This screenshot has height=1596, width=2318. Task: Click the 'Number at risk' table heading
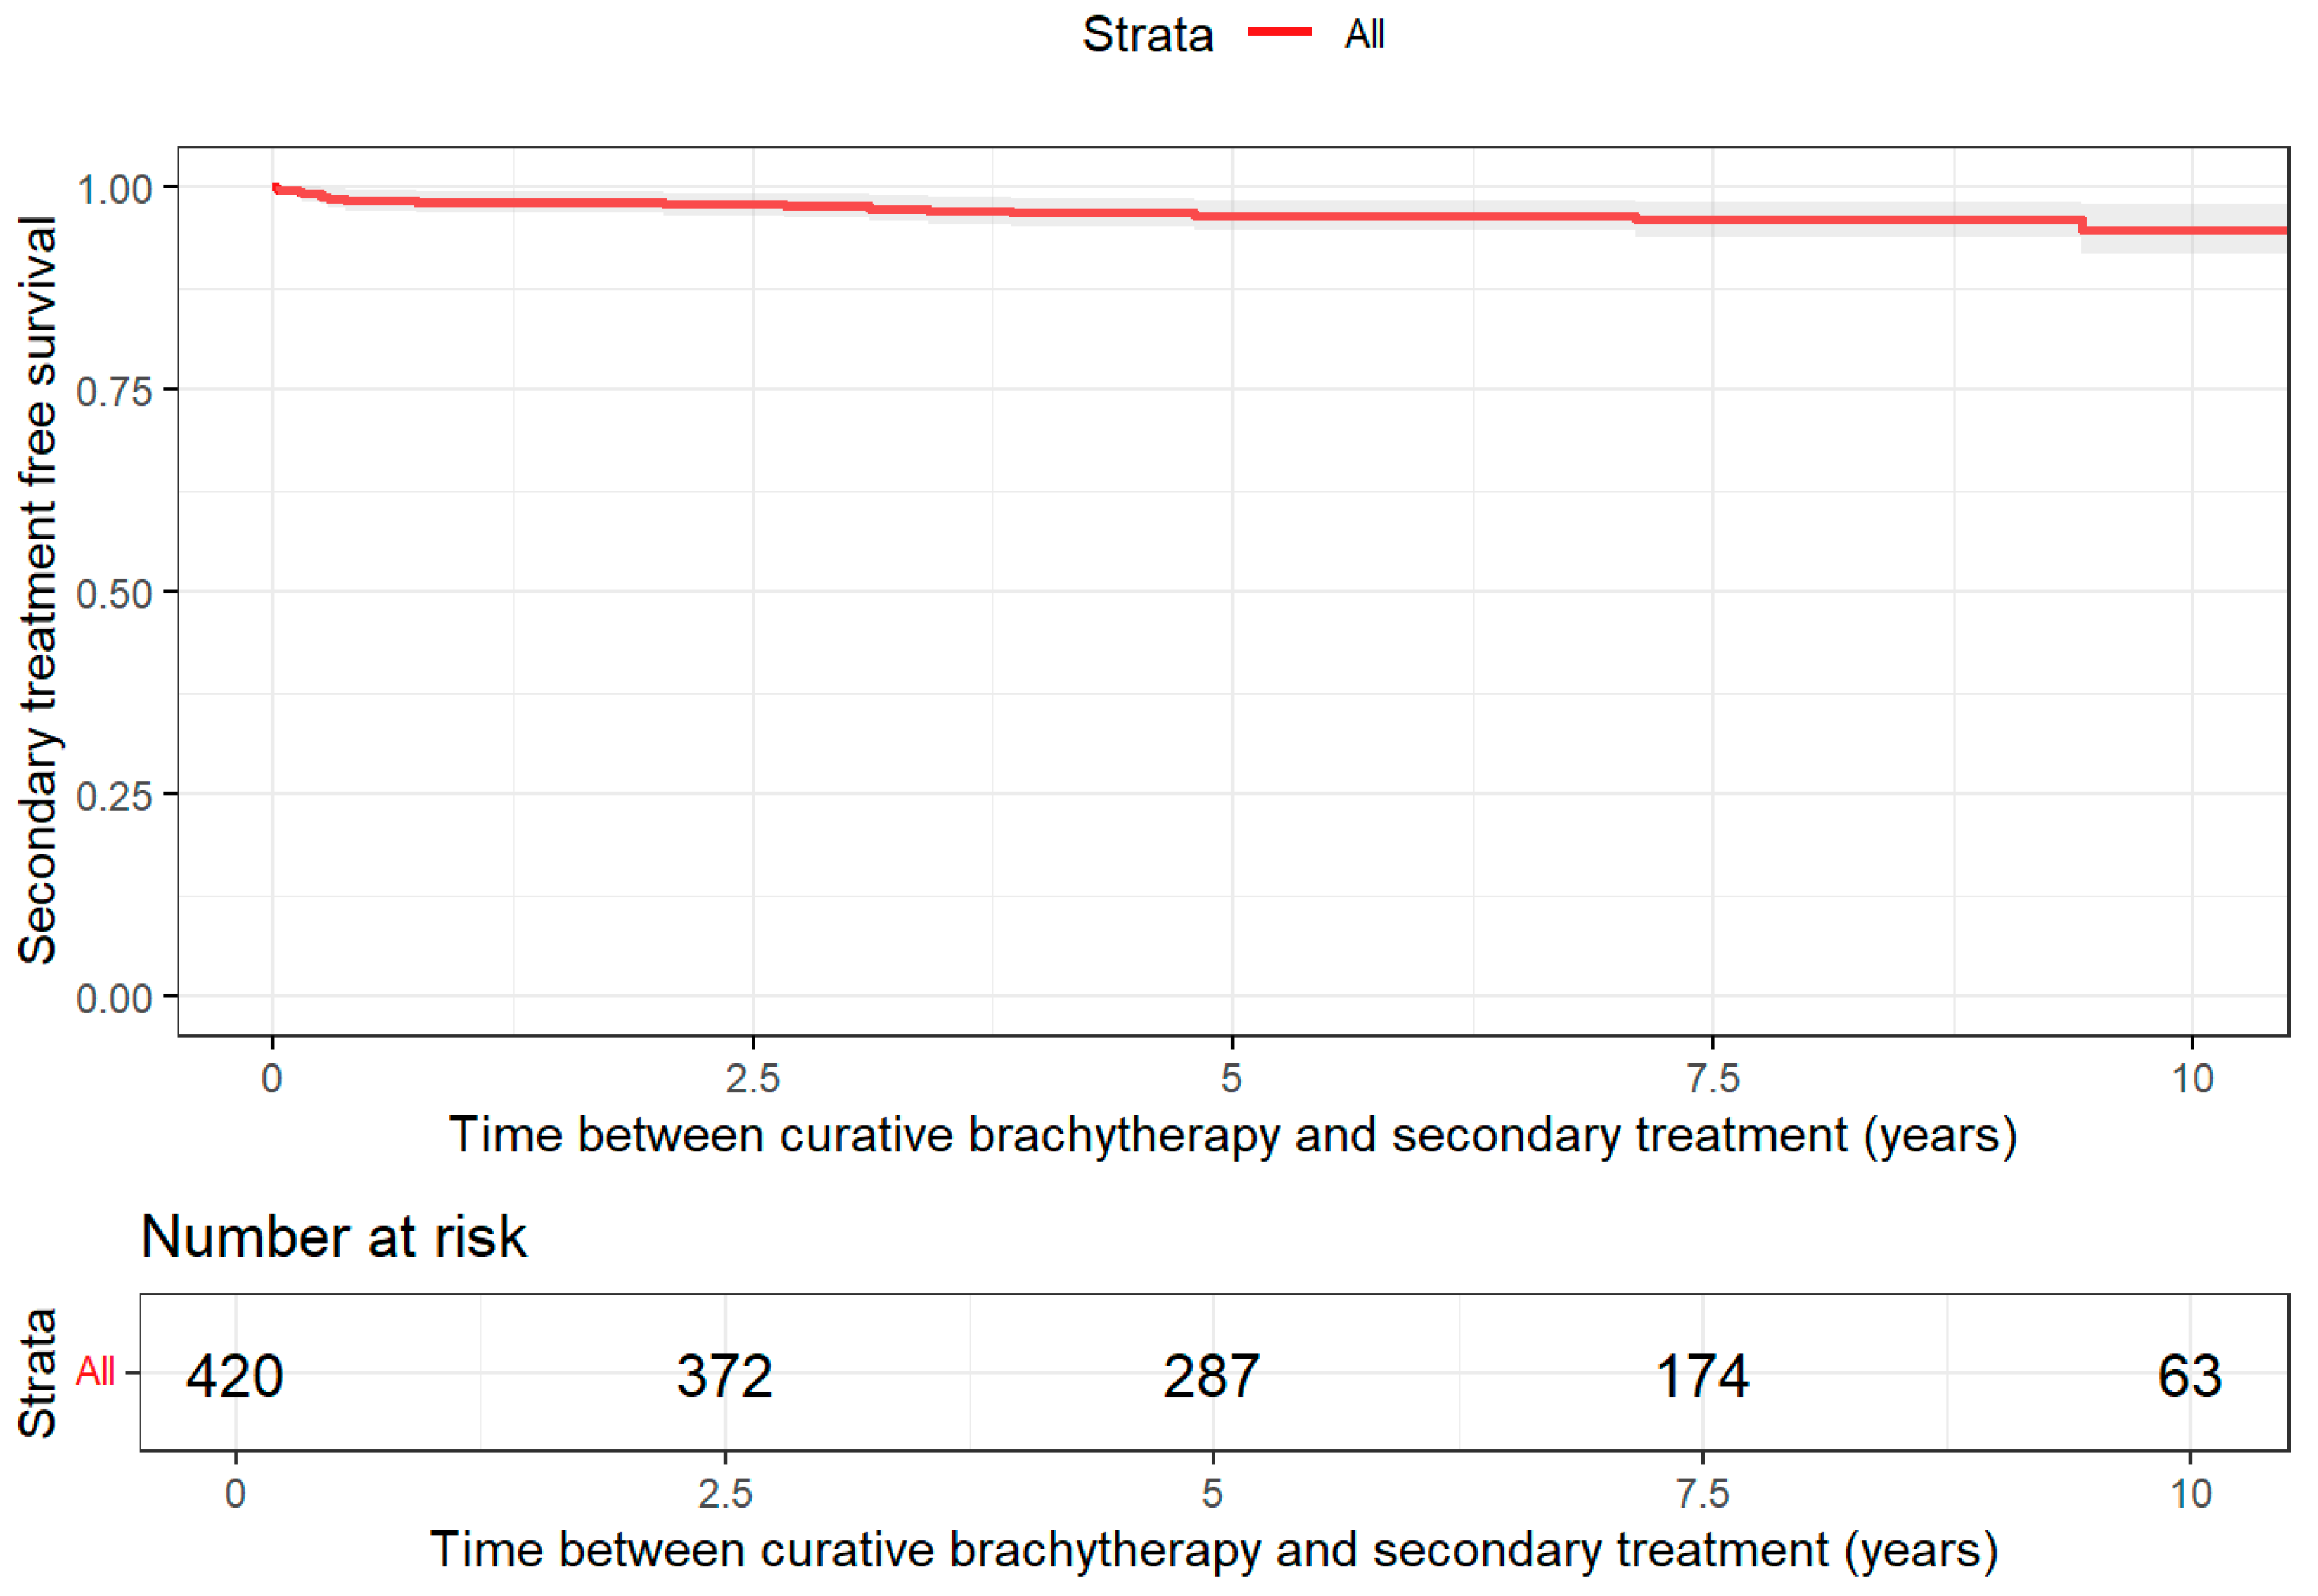point(333,1237)
